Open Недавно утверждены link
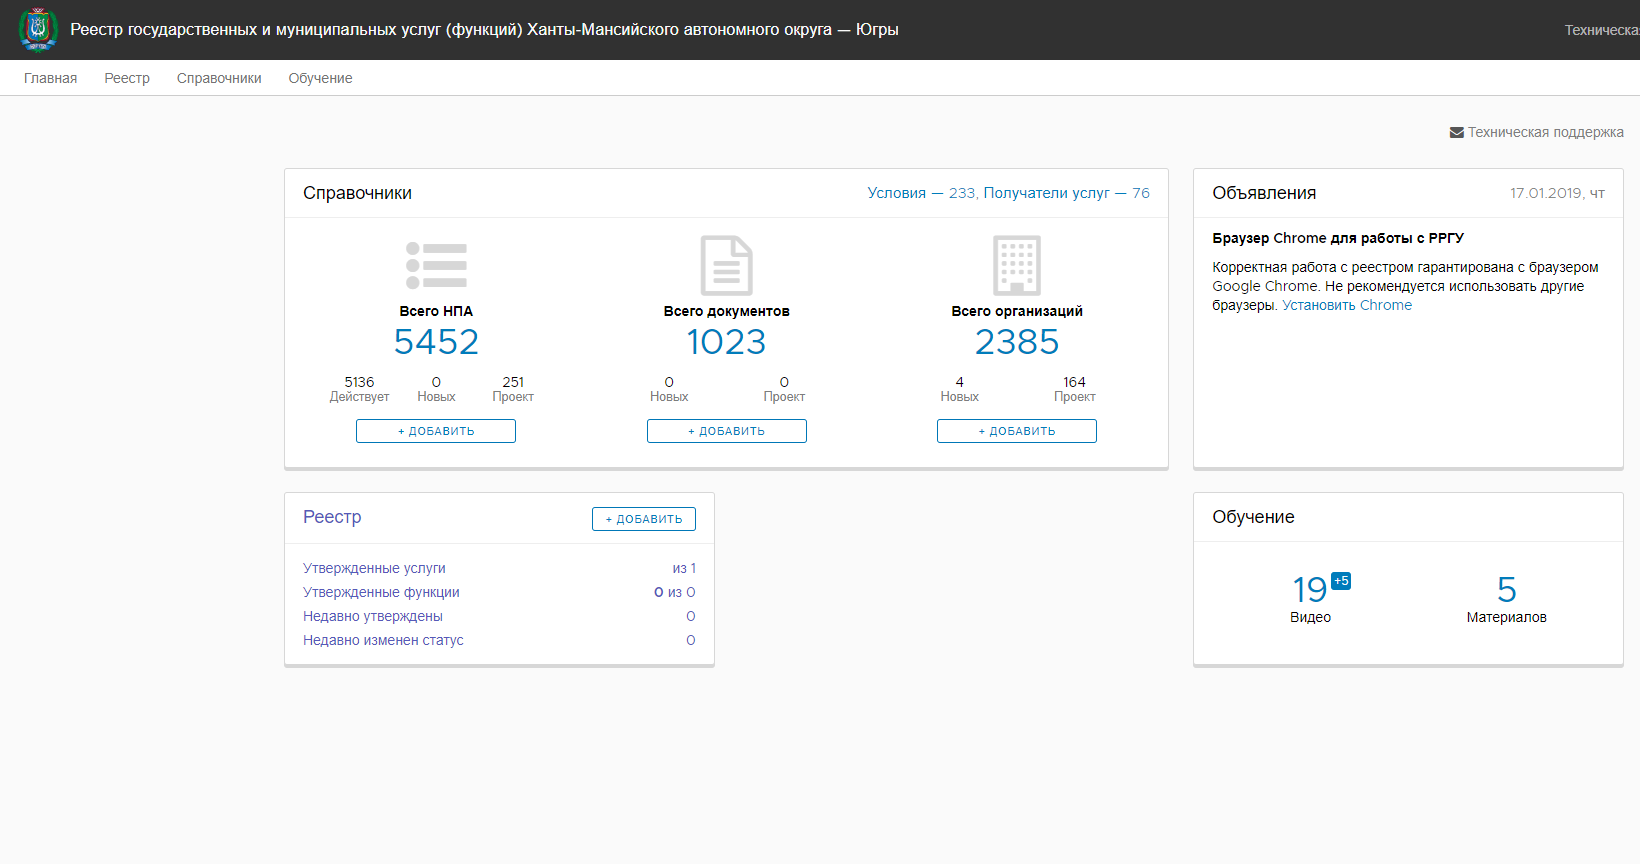The height and width of the screenshot is (864, 1640). [373, 616]
